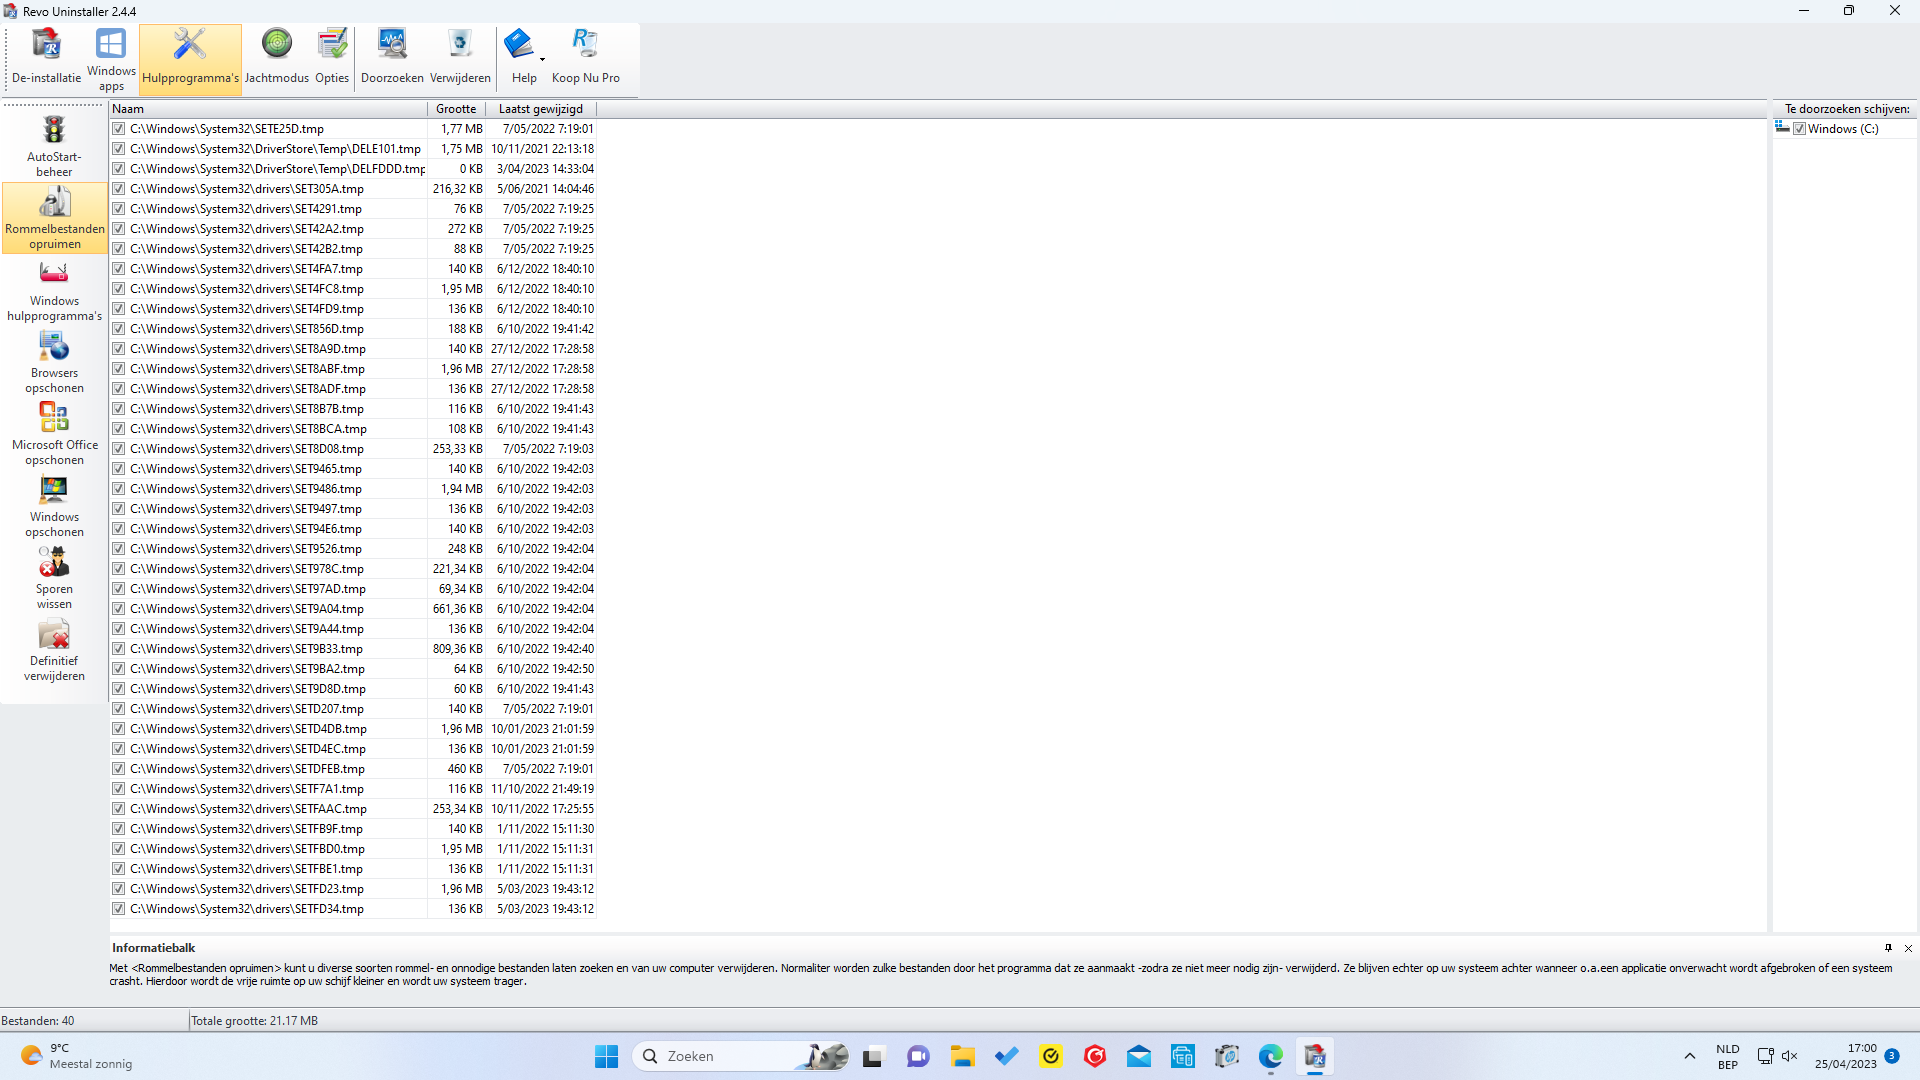Switch to Windows apps view
Screen dimensions: 1920x1080
pyautogui.click(x=111, y=58)
